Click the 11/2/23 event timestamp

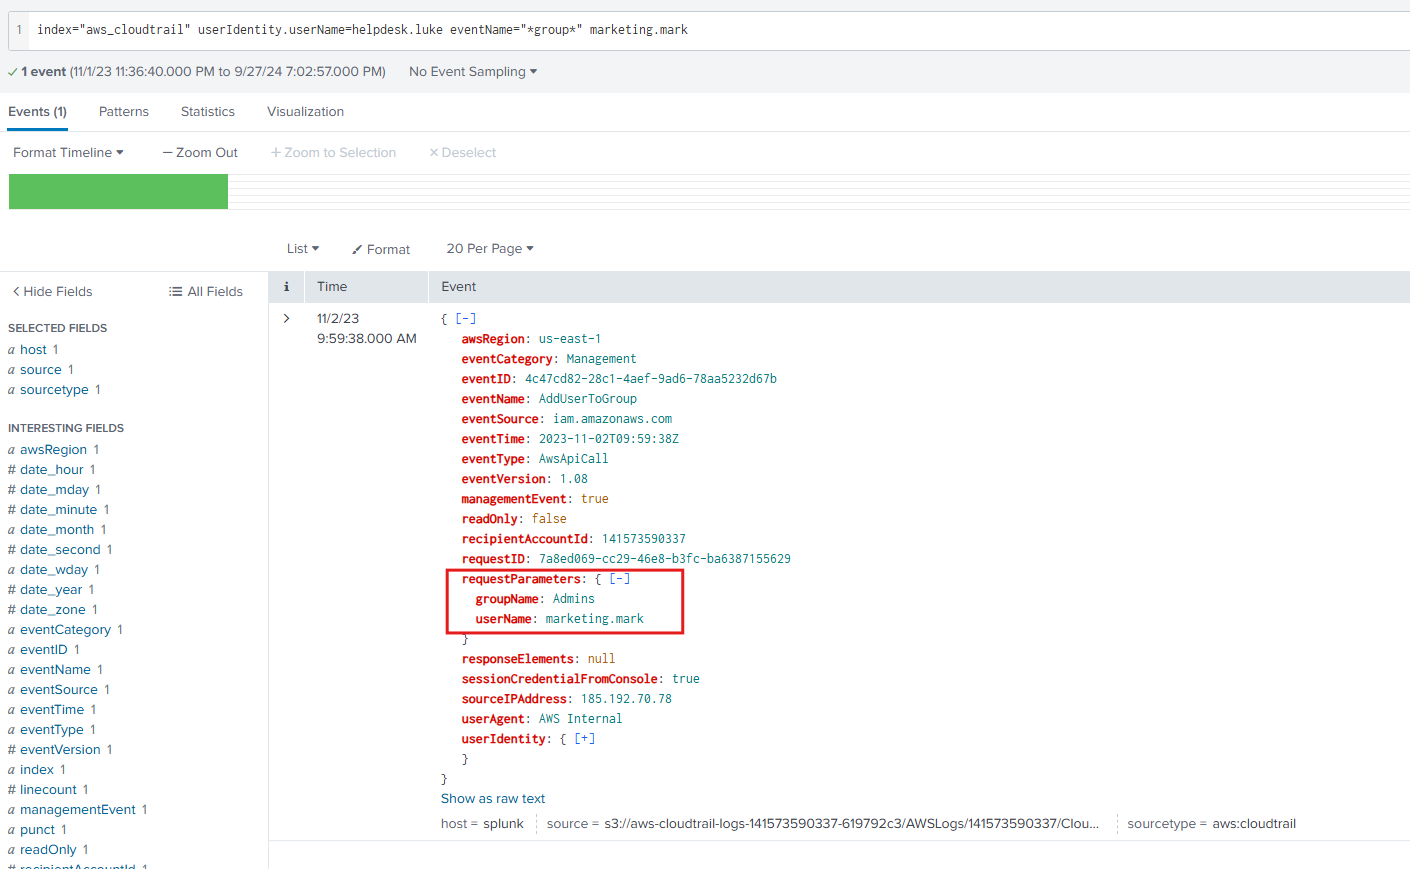point(367,329)
